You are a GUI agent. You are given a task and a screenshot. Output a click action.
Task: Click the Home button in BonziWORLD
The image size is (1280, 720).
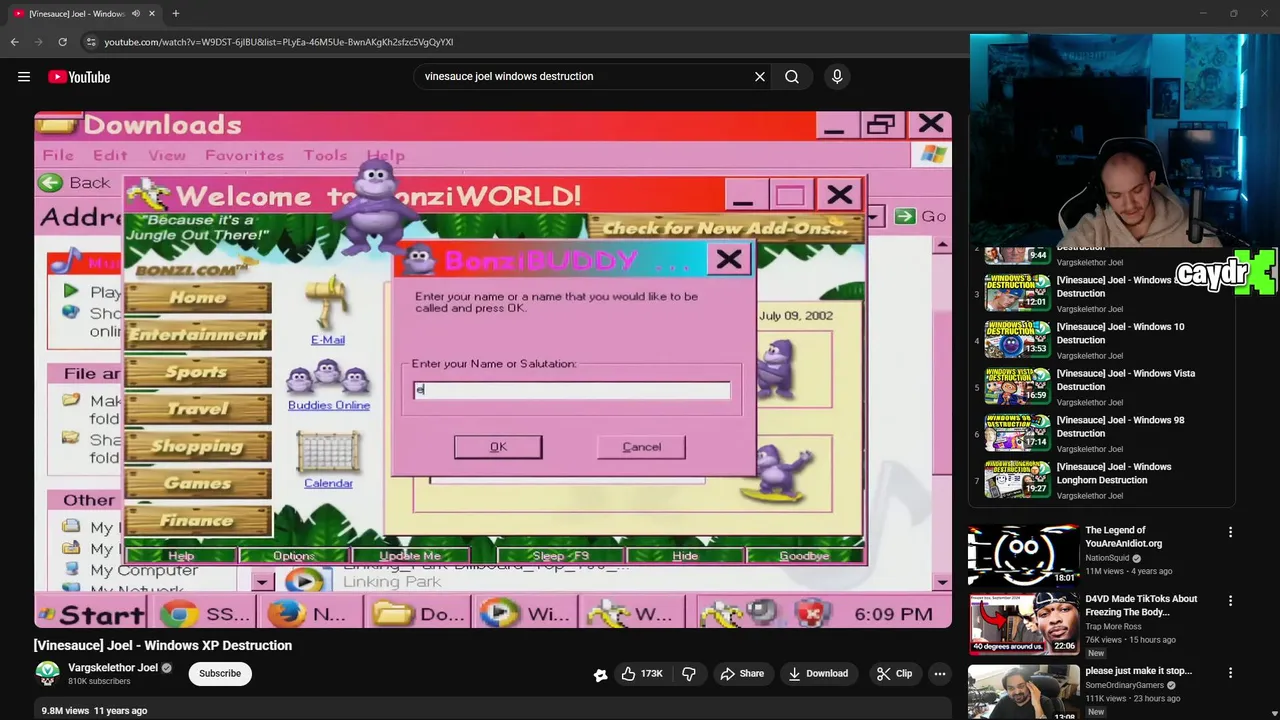pyautogui.click(x=197, y=298)
